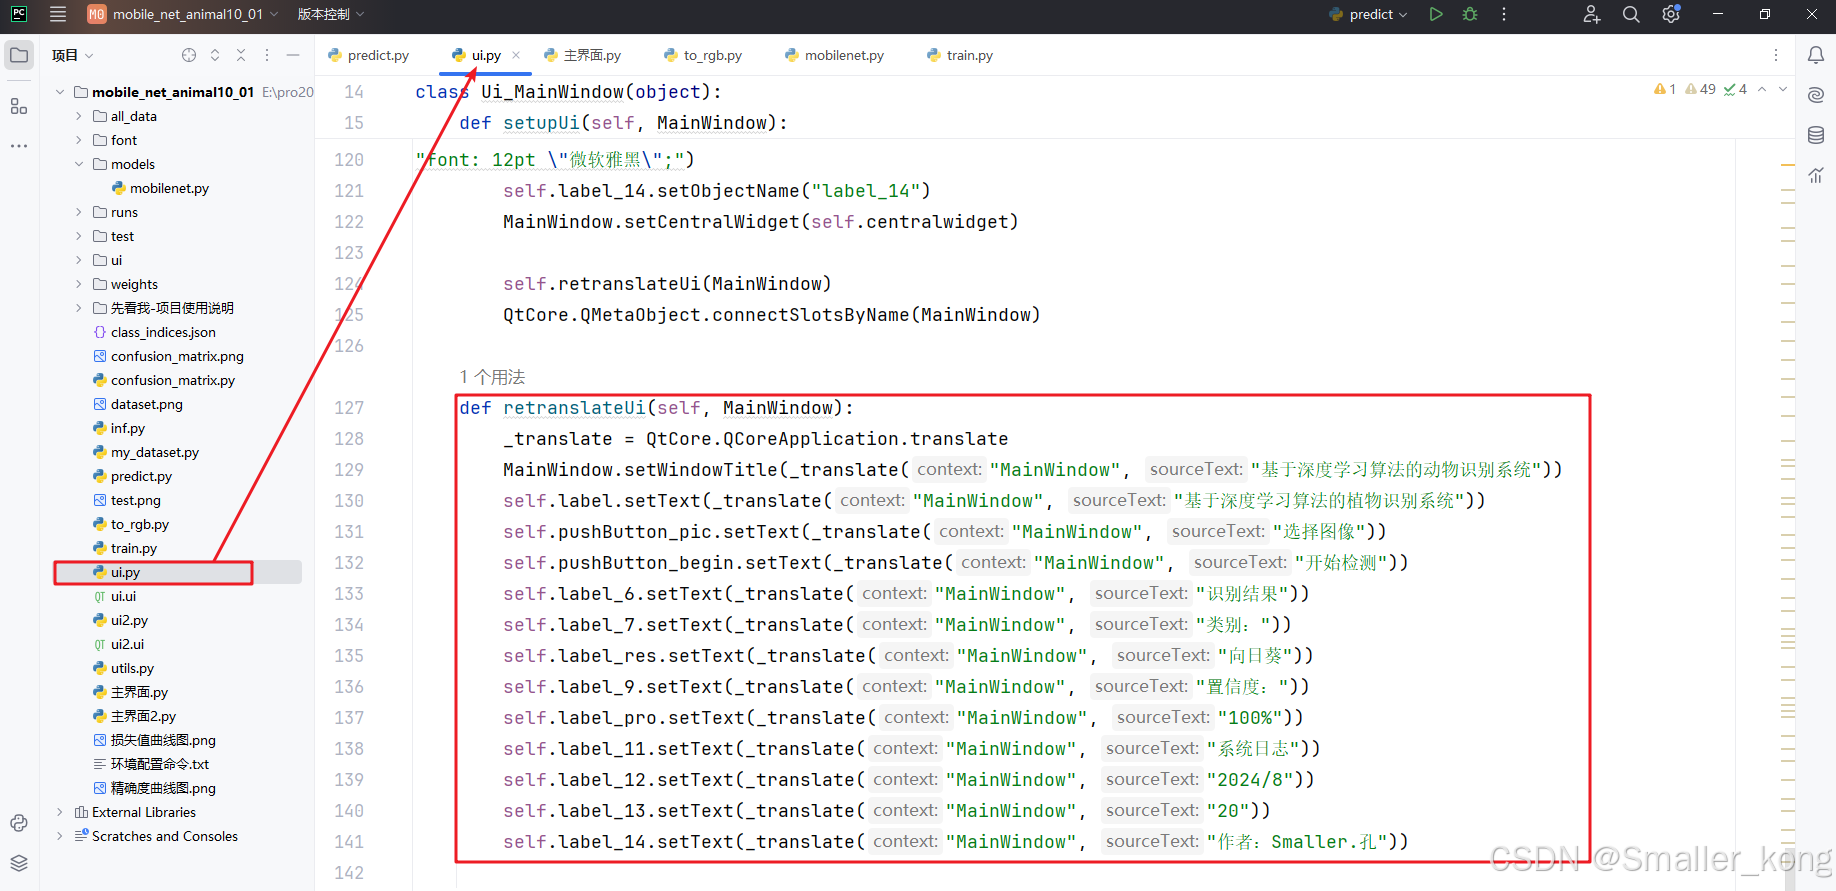
Task: Select dataset.png in project tree
Action: click(138, 404)
